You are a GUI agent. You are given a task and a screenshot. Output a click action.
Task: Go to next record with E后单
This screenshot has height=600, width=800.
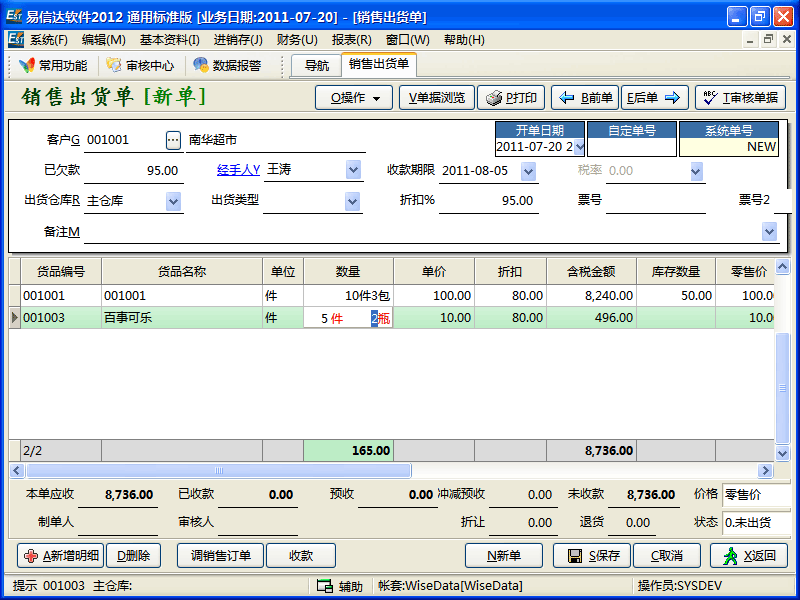654,98
